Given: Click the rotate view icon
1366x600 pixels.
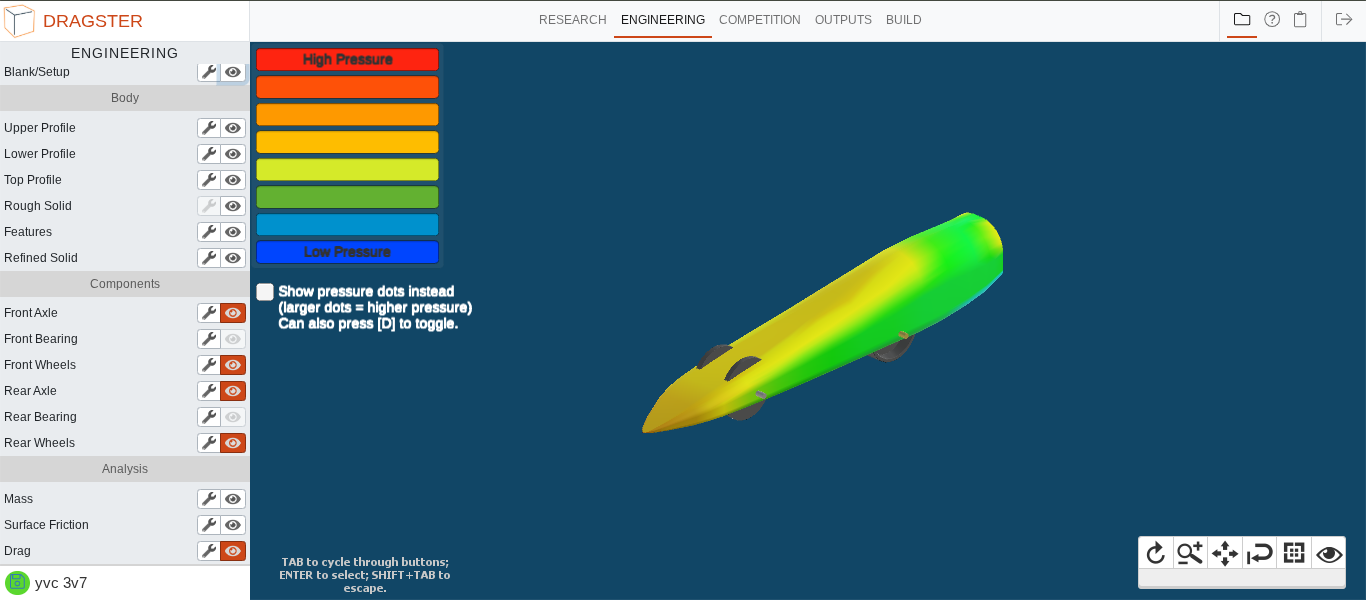Looking at the screenshot, I should [1156, 553].
